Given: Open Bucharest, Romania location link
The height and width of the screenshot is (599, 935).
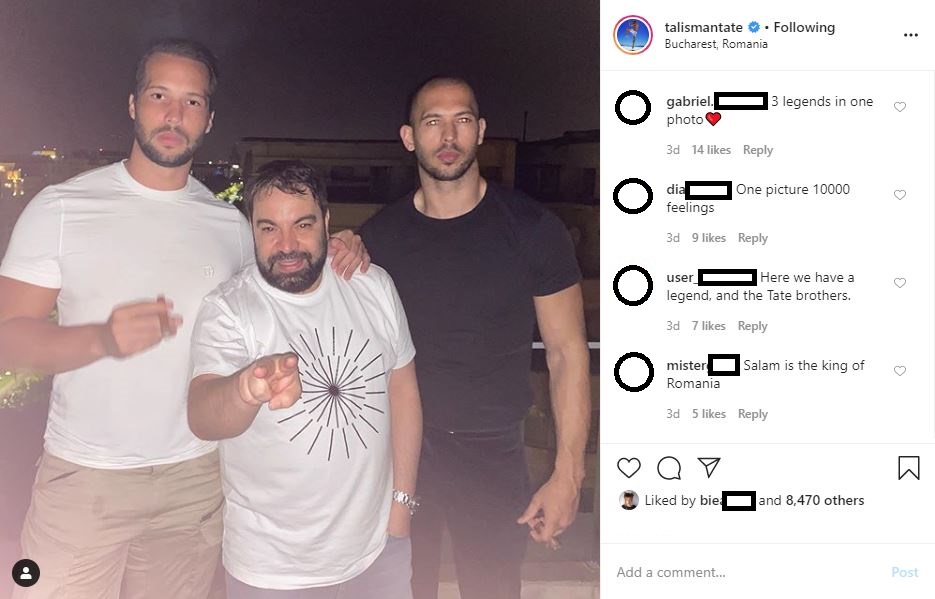Looking at the screenshot, I should pyautogui.click(x=716, y=44).
